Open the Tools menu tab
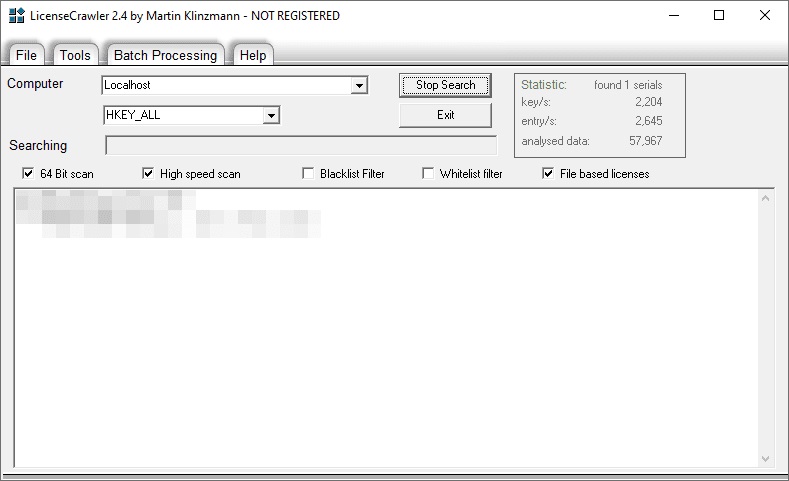The width and height of the screenshot is (789, 481). 75,55
